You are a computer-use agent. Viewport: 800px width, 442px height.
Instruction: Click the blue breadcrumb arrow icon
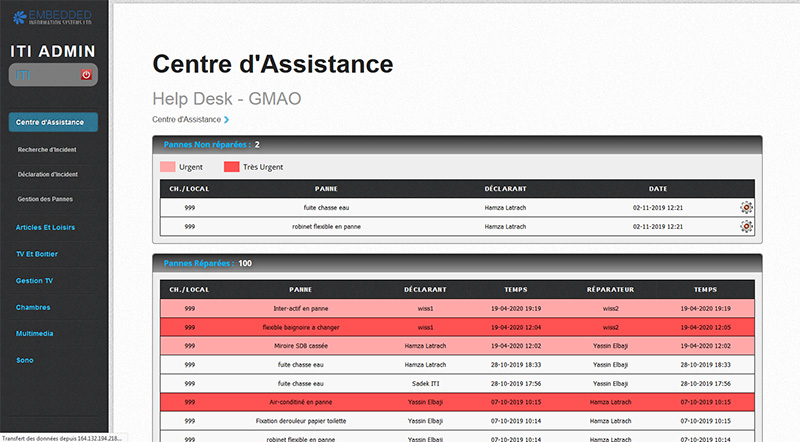227,120
